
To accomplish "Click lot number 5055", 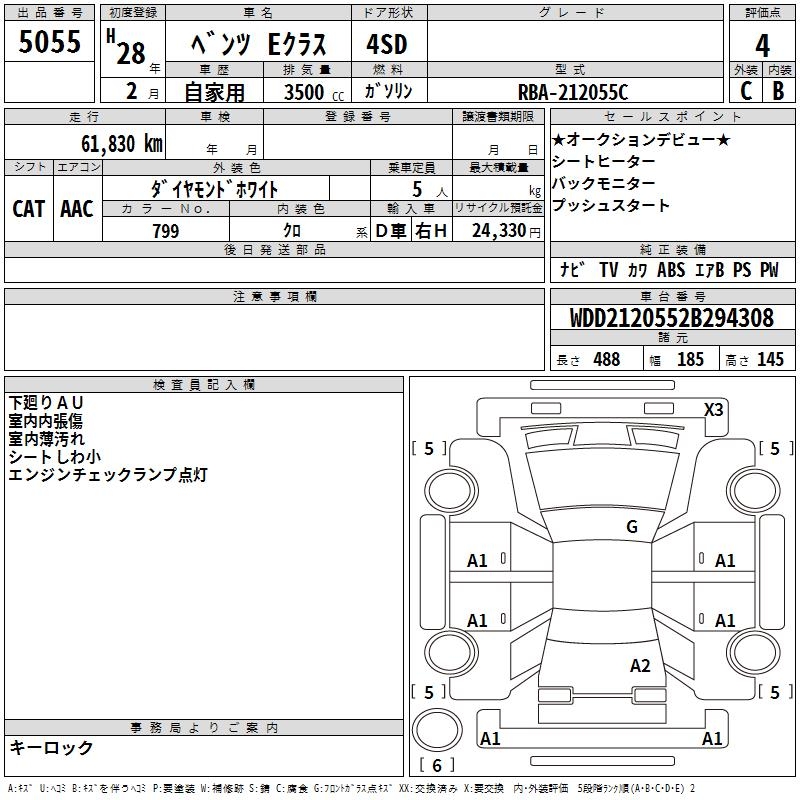I will click(50, 44).
